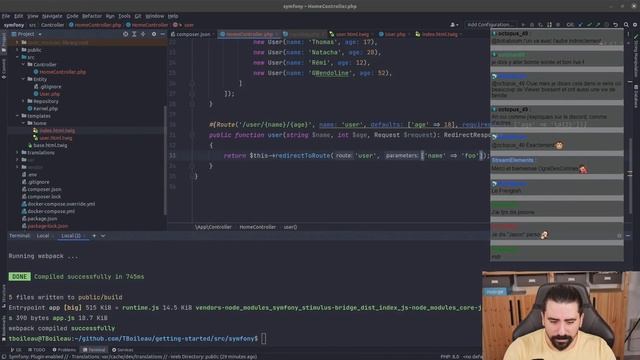640x360 pixels.
Task: Expand the public folder
Action: [x=18, y=50]
